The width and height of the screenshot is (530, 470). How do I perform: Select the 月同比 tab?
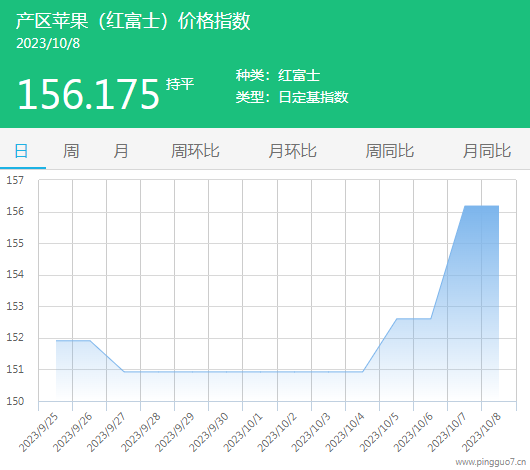(x=487, y=151)
